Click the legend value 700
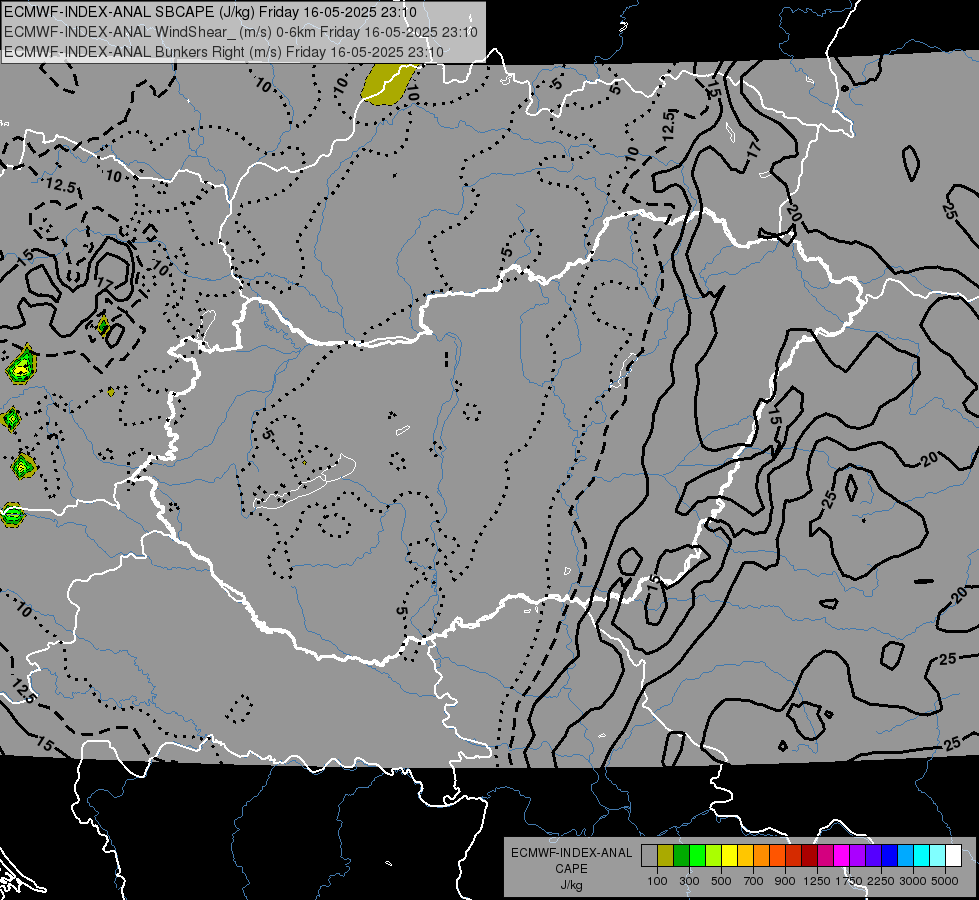 754,881
